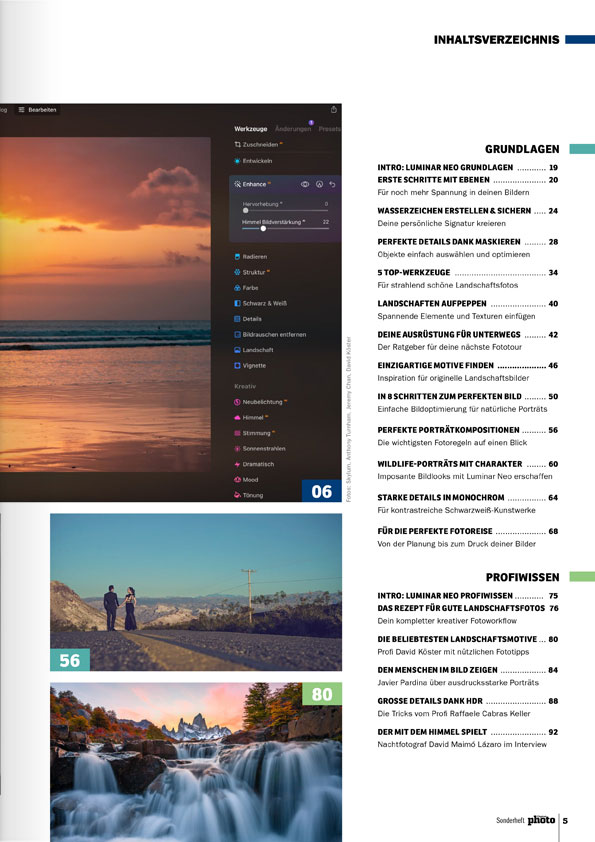Select the Zuschneiden crop tool icon
Viewport: 595px width, 842px height.
tap(237, 144)
